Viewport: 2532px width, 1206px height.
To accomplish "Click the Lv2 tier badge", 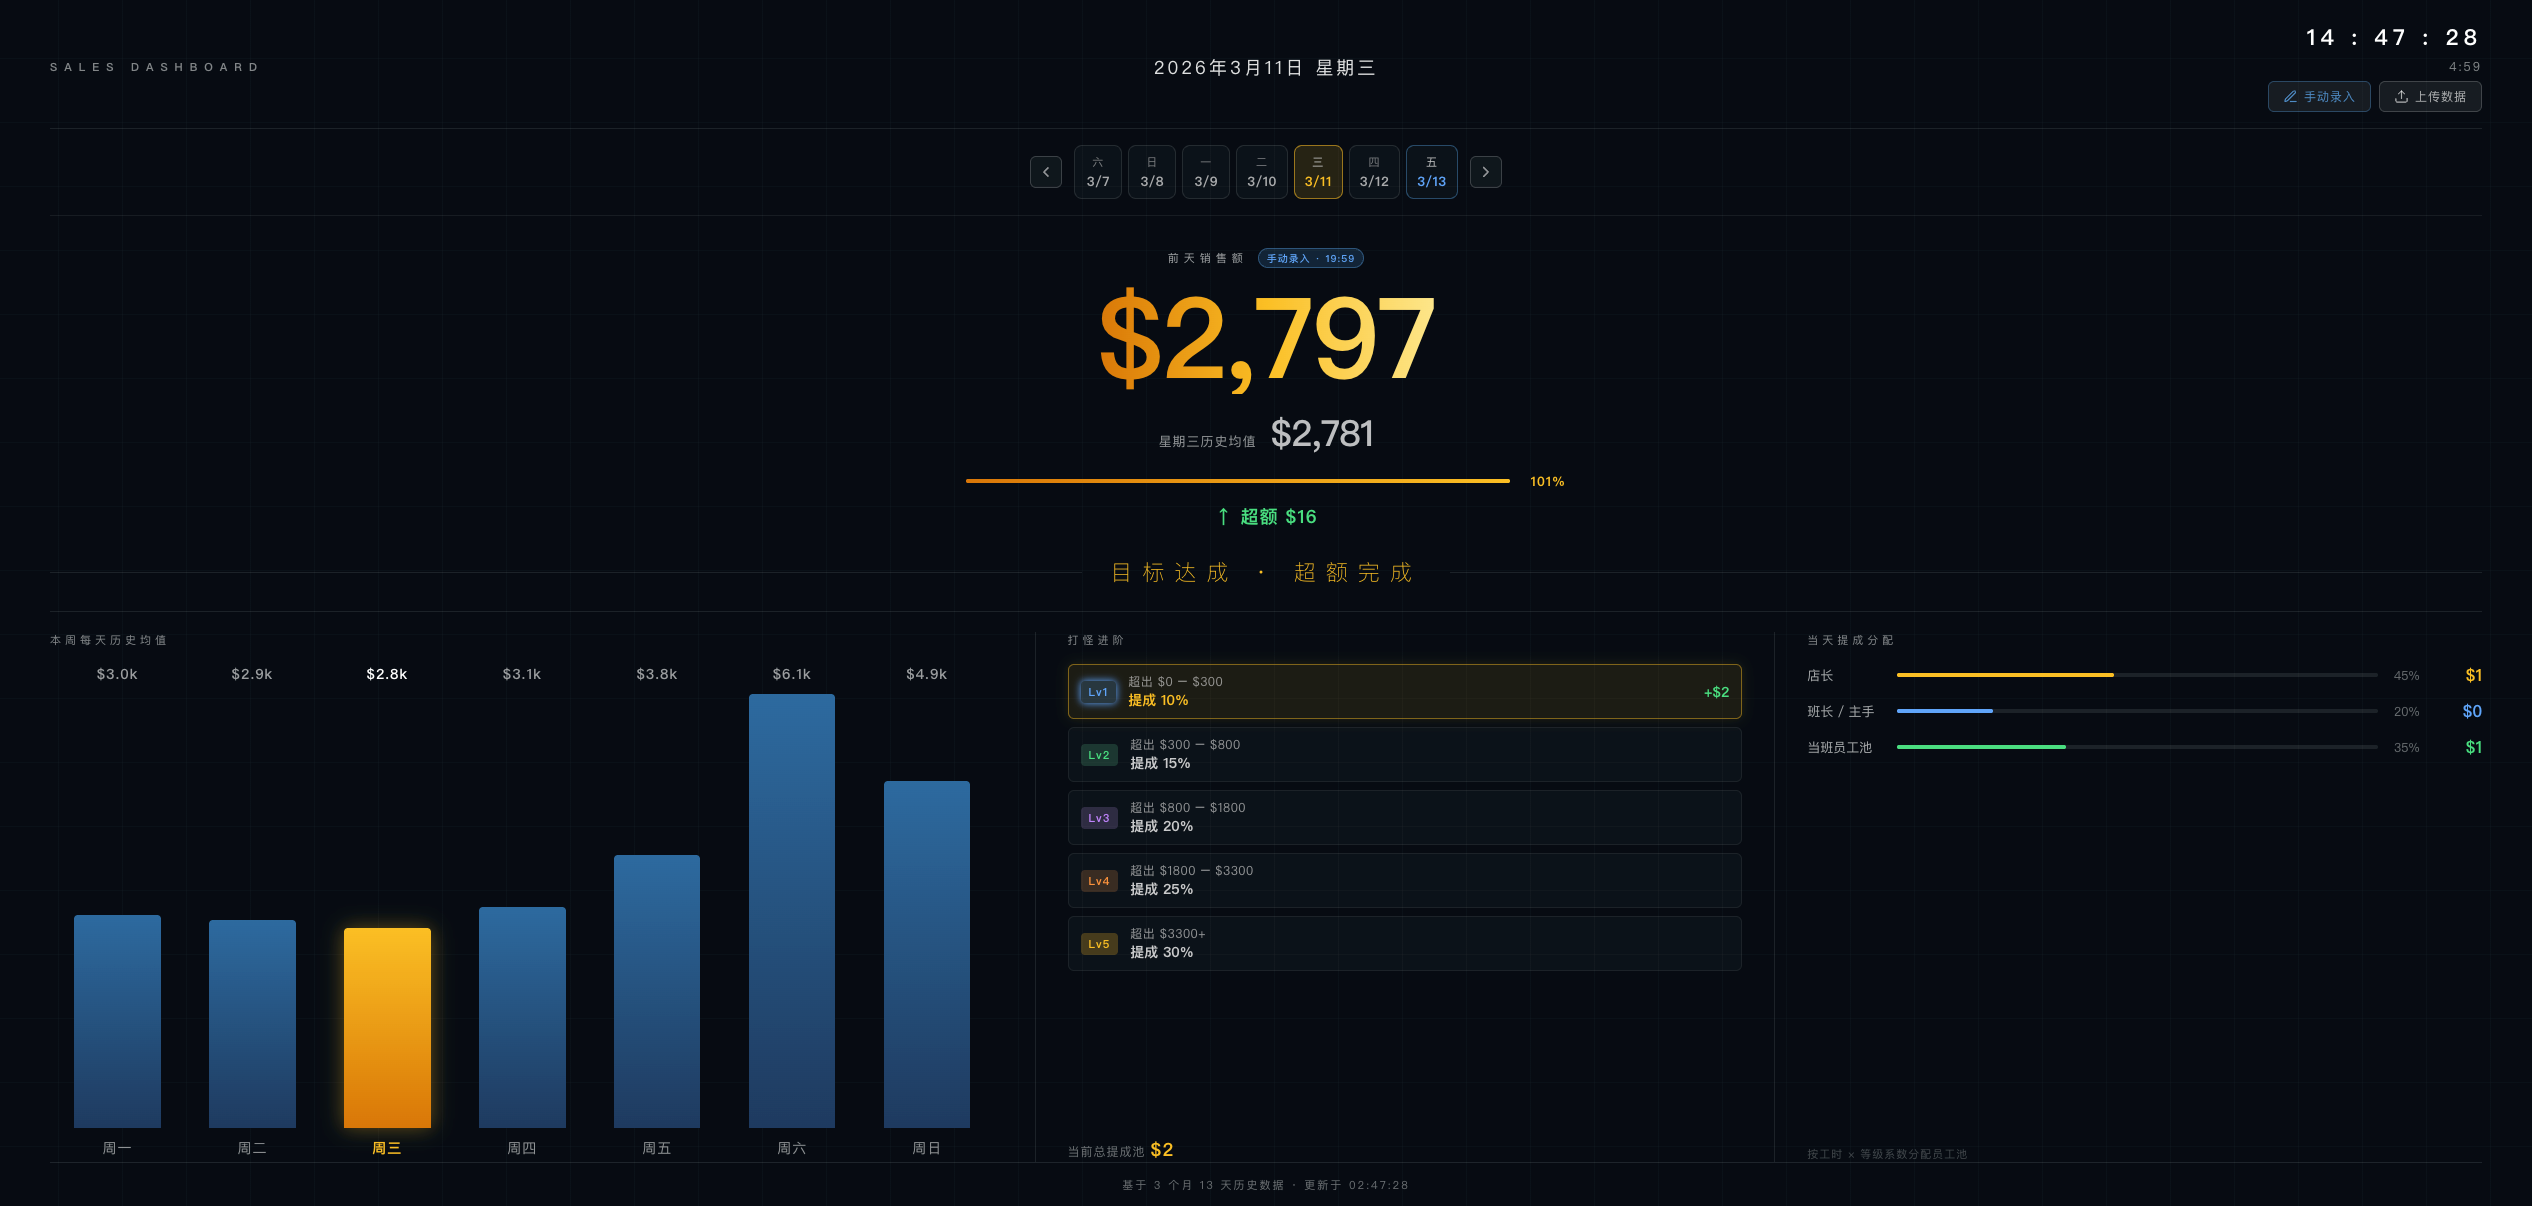I will (1098, 754).
